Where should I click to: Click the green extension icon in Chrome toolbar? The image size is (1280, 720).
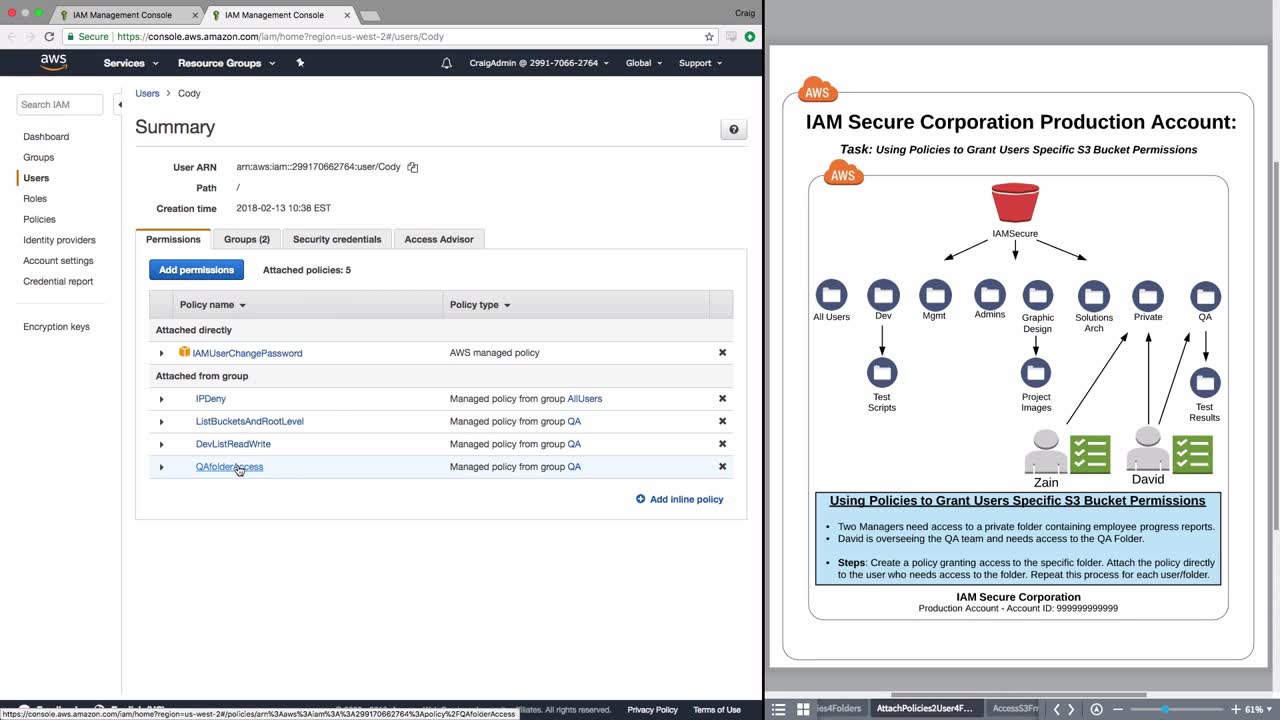(750, 37)
